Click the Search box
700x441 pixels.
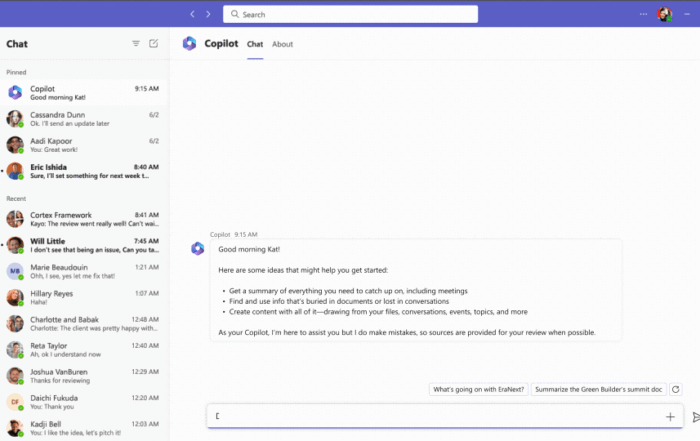pyautogui.click(x=350, y=14)
